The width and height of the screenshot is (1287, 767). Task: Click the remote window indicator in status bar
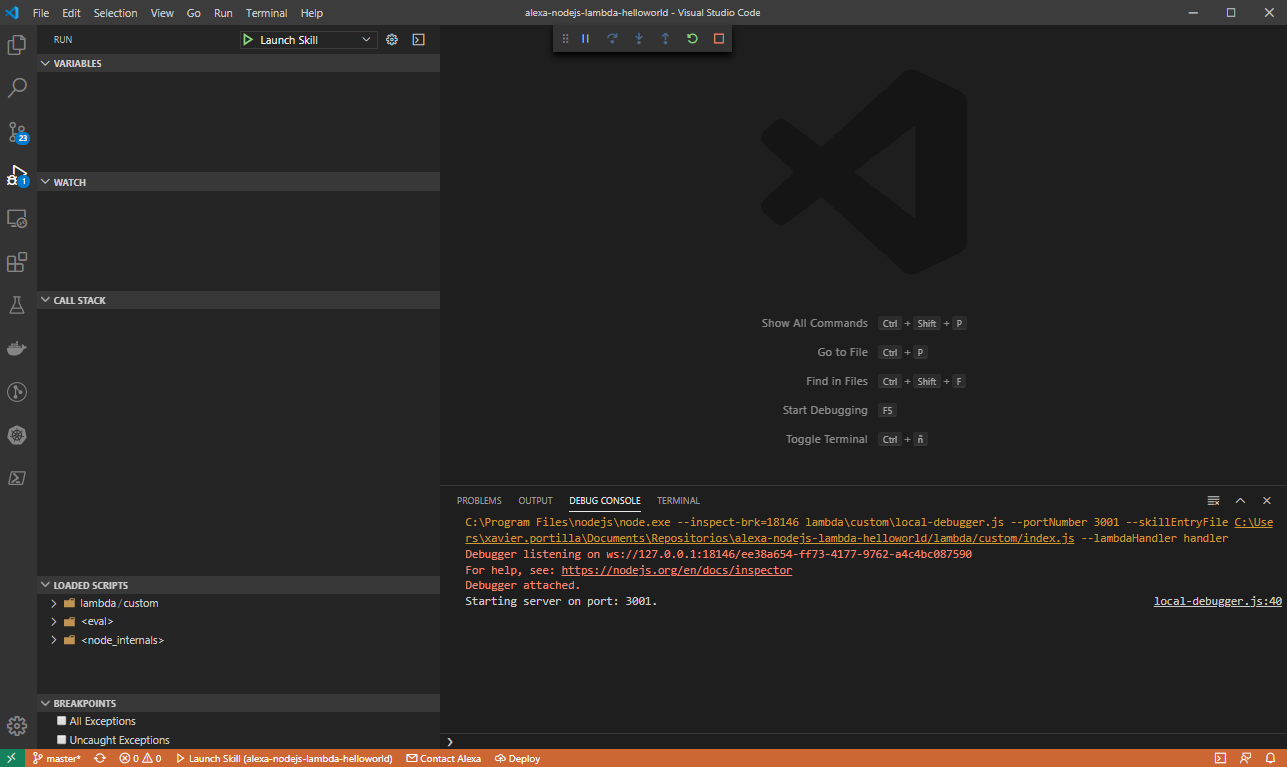tap(11, 758)
